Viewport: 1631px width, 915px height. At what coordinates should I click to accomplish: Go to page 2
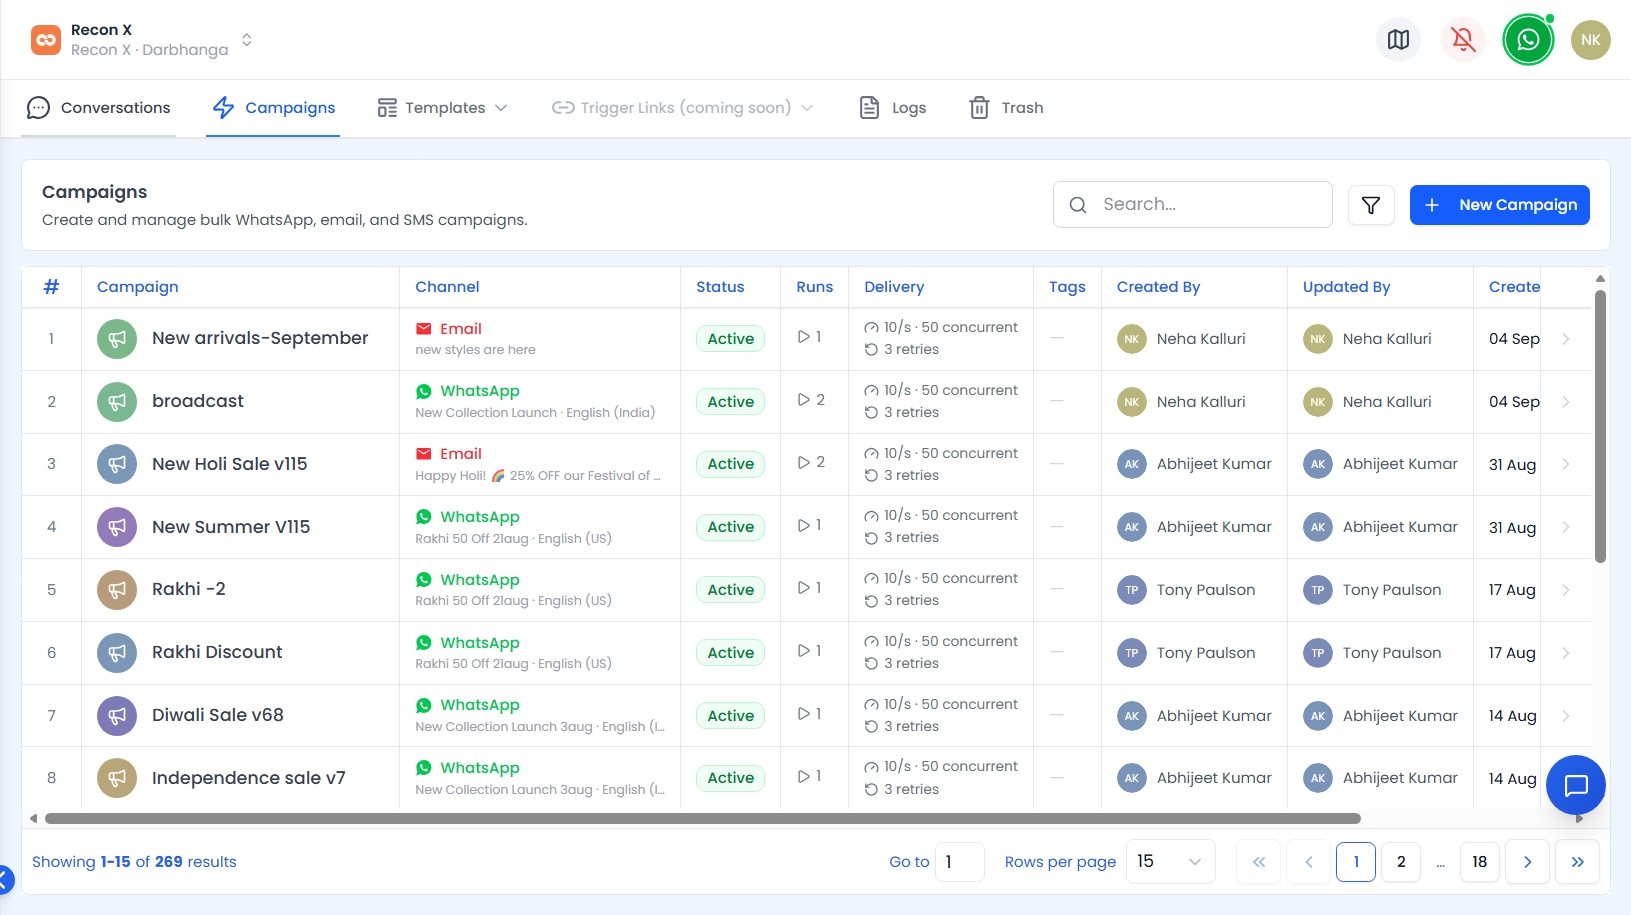[x=1401, y=862]
